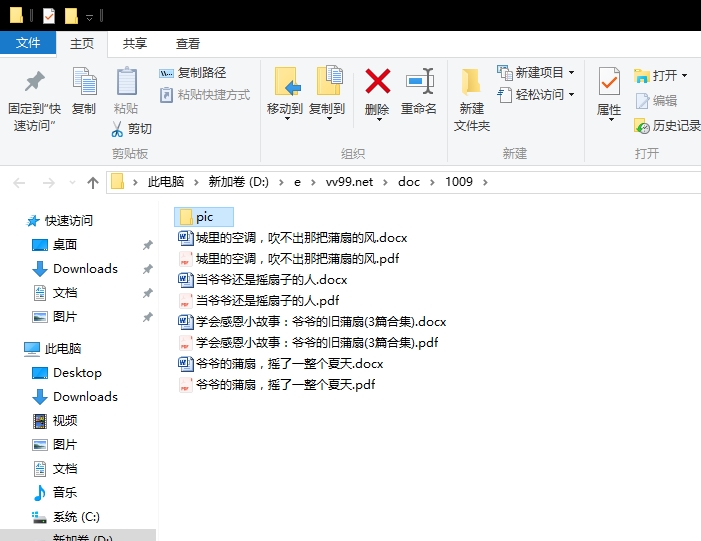Screen dimensions: 701x541
Task: Click the Properties (属性) checkmark icon
Action: [x=609, y=81]
